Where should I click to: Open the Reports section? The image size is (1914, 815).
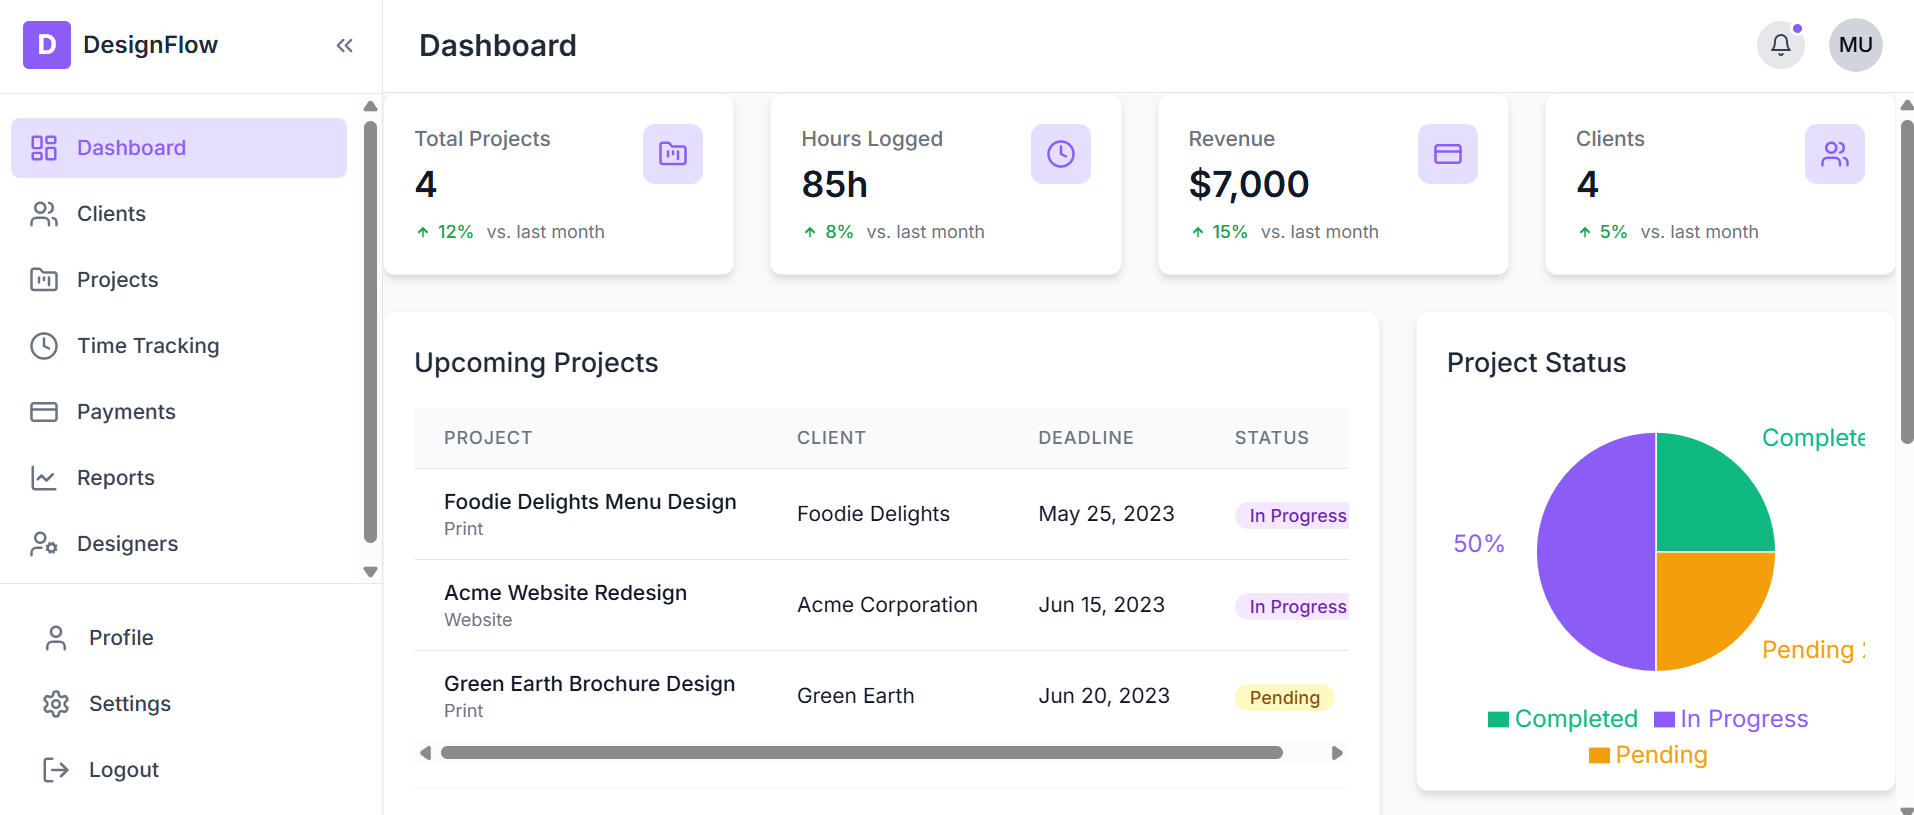pos(179,478)
